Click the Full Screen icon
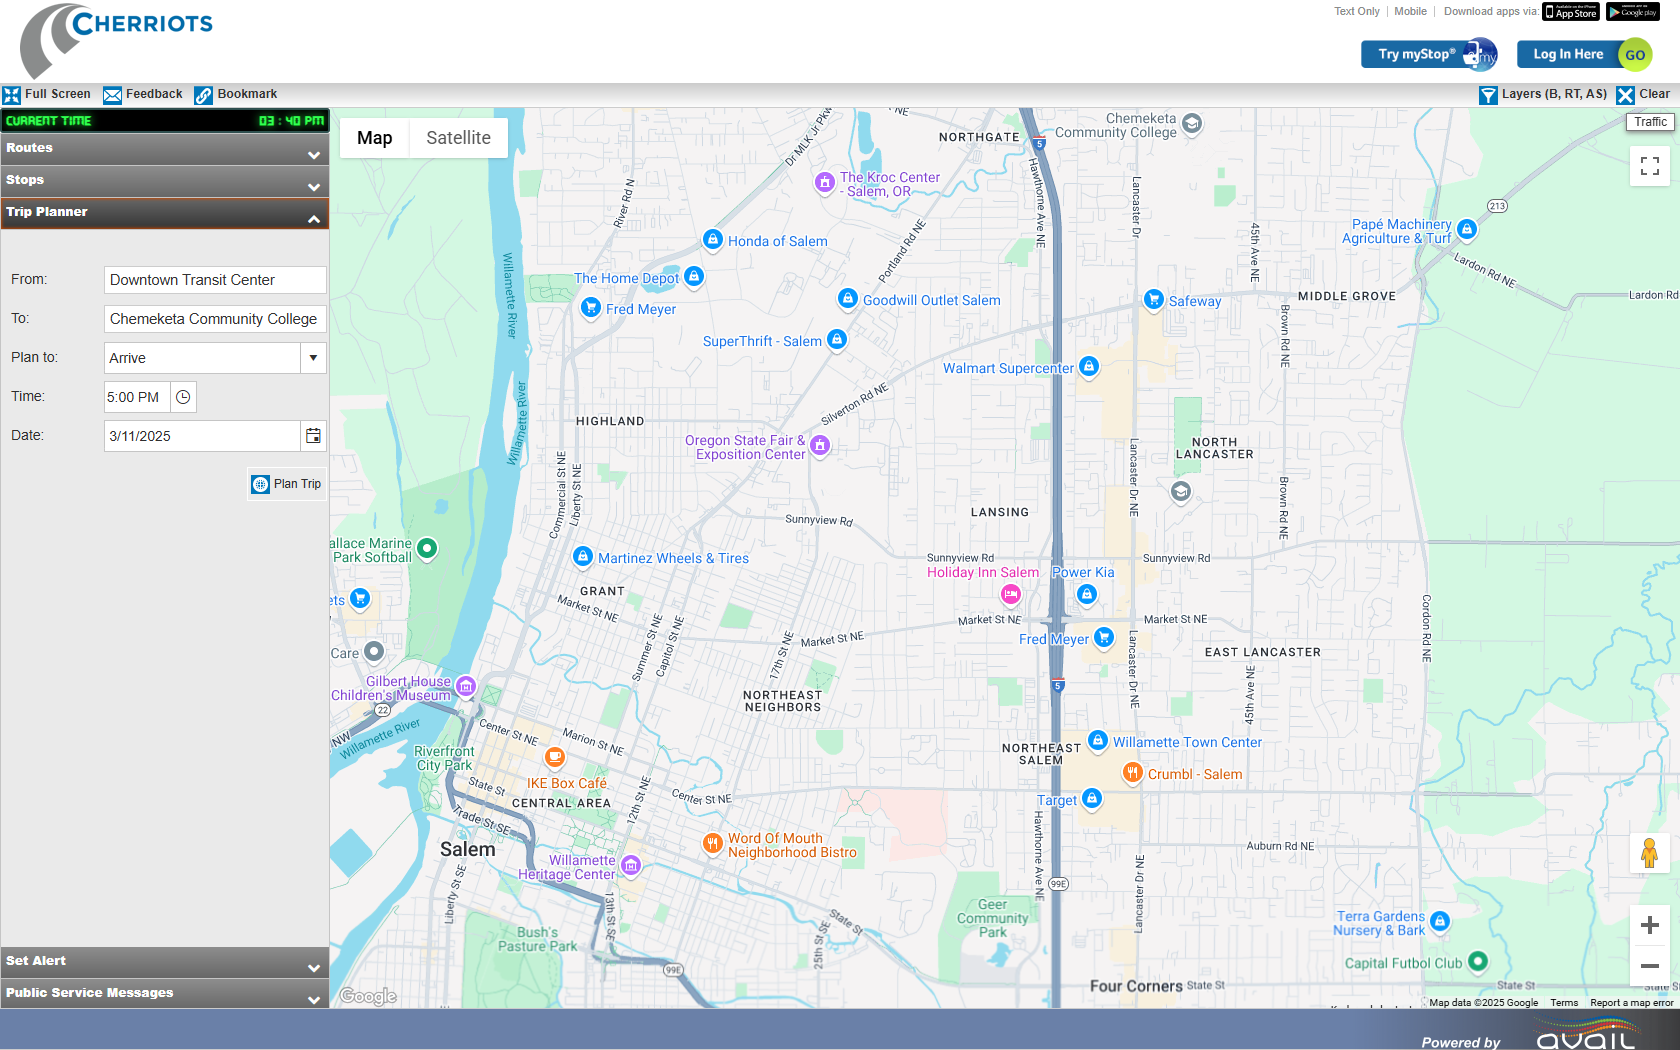Image resolution: width=1680 pixels, height=1050 pixels. (x=12, y=95)
